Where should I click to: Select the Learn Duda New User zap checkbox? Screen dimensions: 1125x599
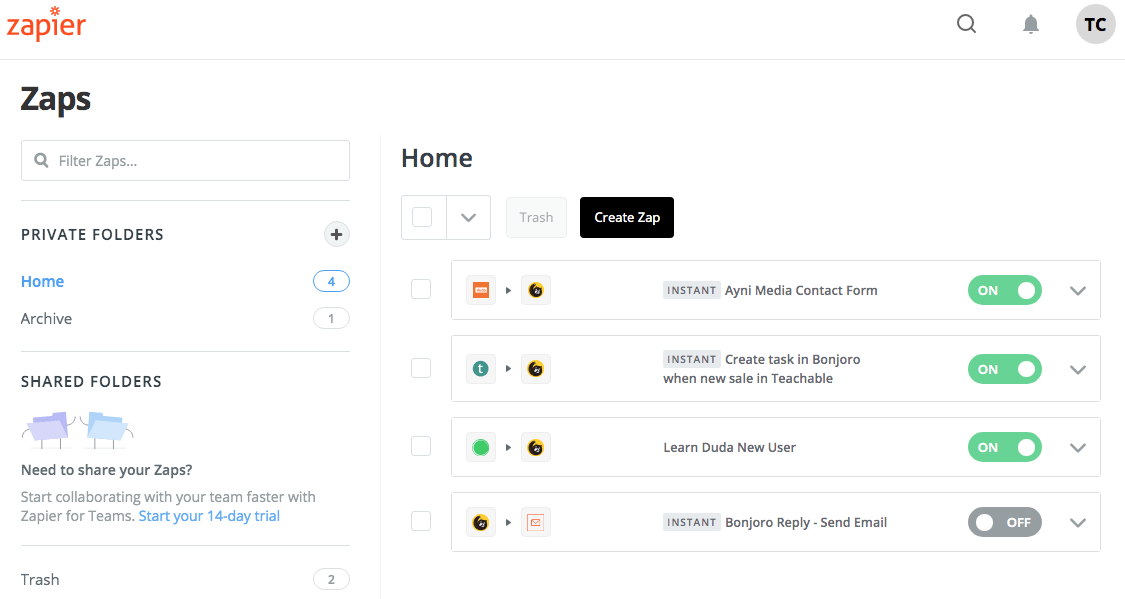click(x=420, y=446)
